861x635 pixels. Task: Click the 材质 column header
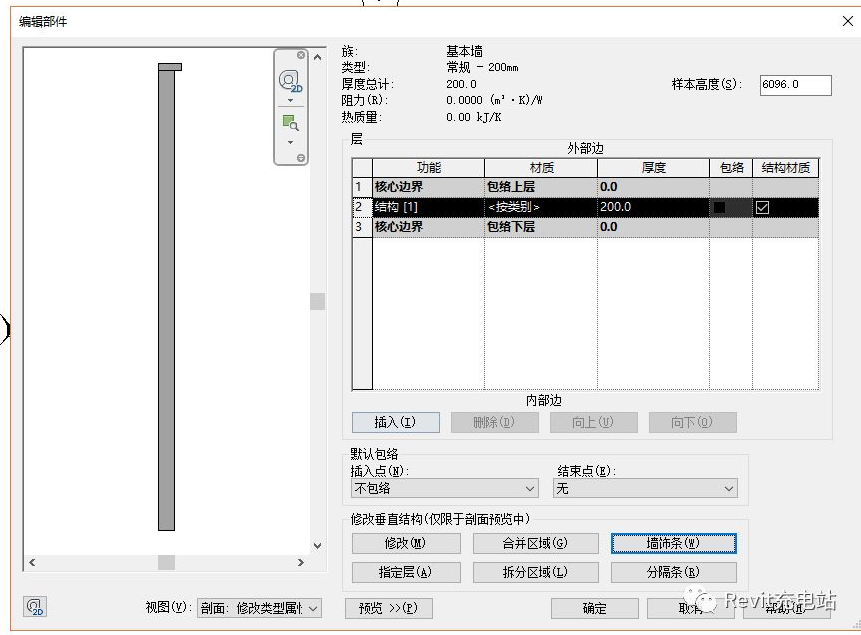(x=541, y=168)
